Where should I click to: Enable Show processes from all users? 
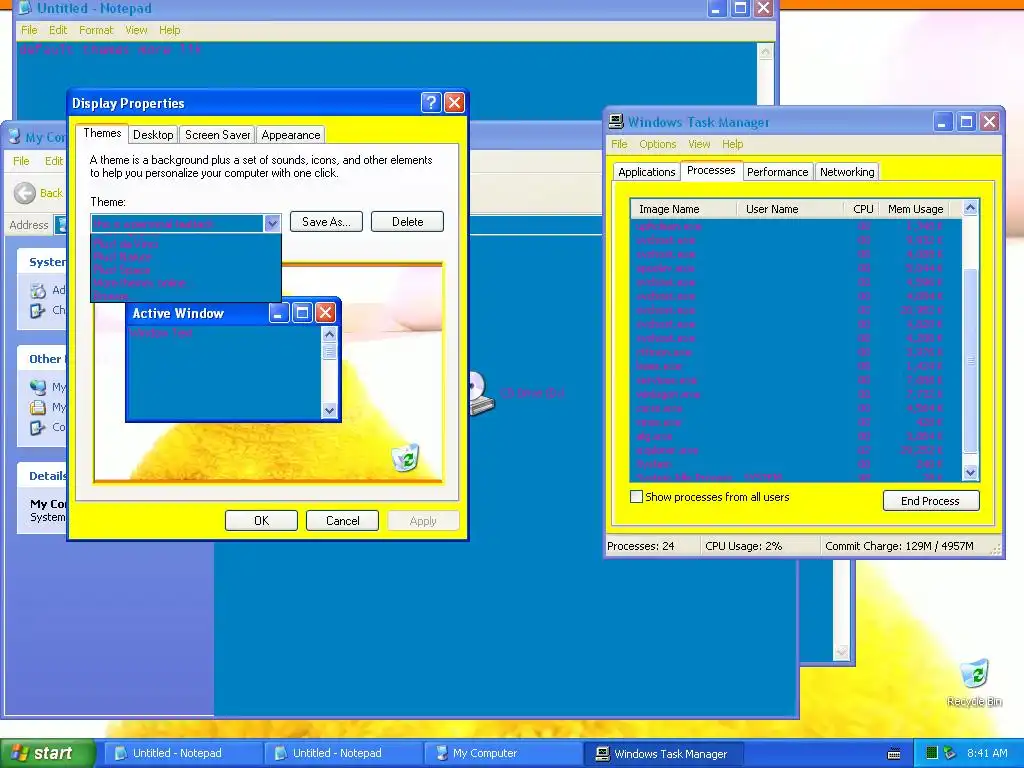(x=636, y=496)
